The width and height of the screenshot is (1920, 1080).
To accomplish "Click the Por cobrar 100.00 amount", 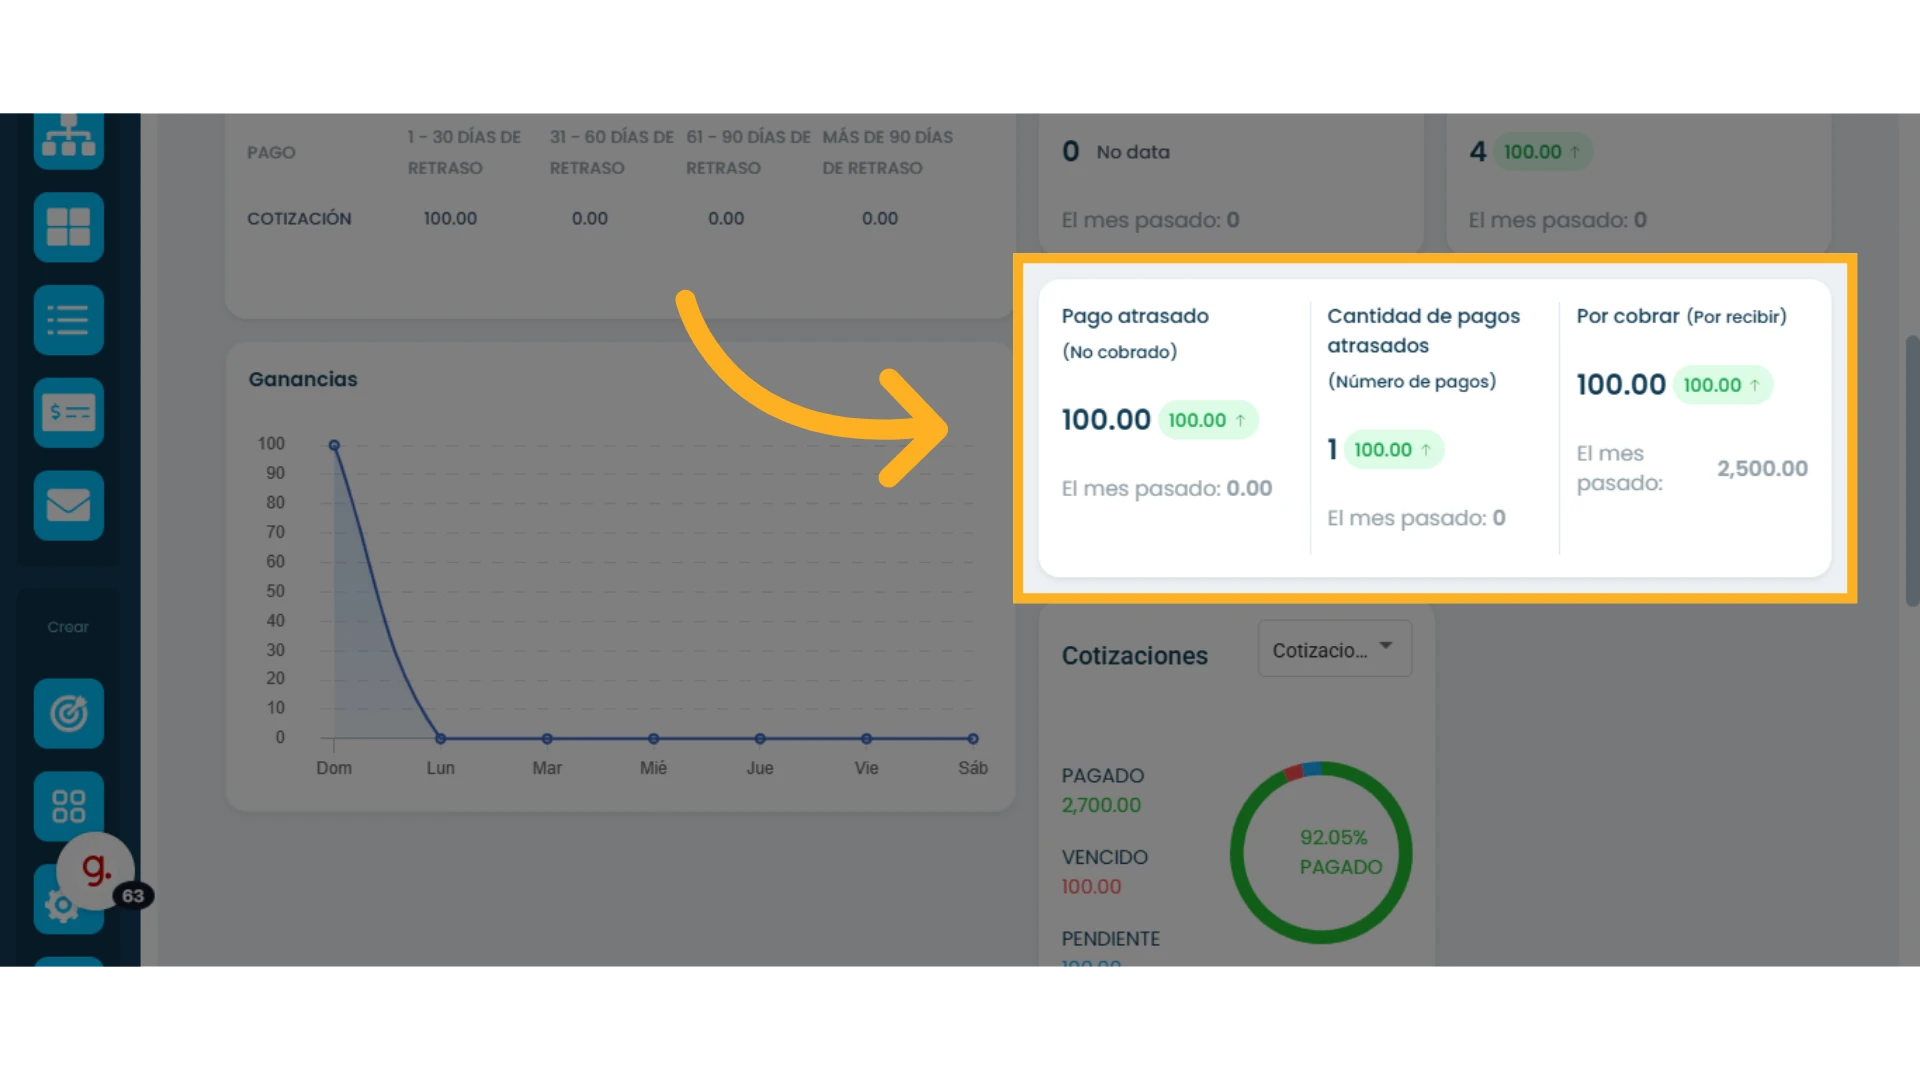I will [1621, 385].
